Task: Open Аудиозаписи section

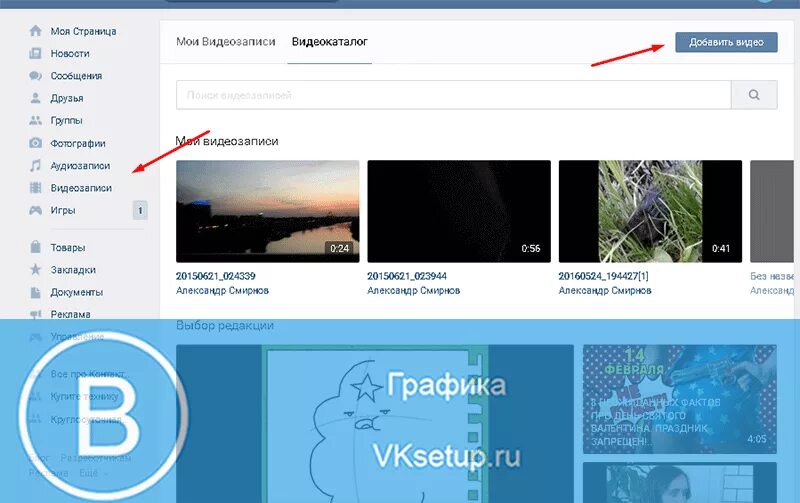Action: 80,166
